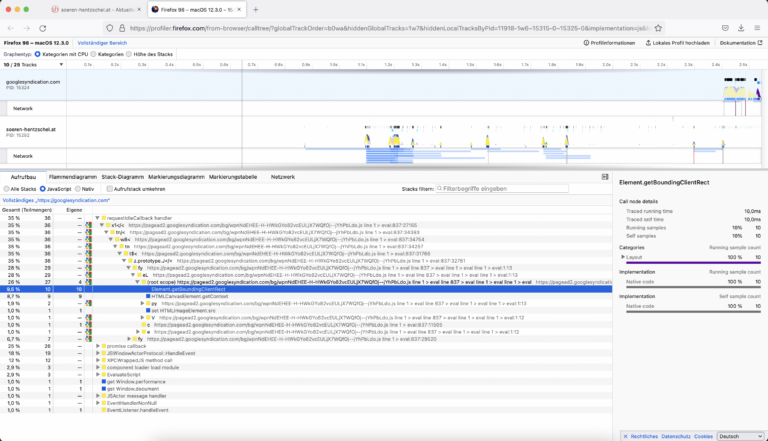Select the Element.getBoundingClientRect row
Screen dimensions: 768x441
click(x=306, y=289)
